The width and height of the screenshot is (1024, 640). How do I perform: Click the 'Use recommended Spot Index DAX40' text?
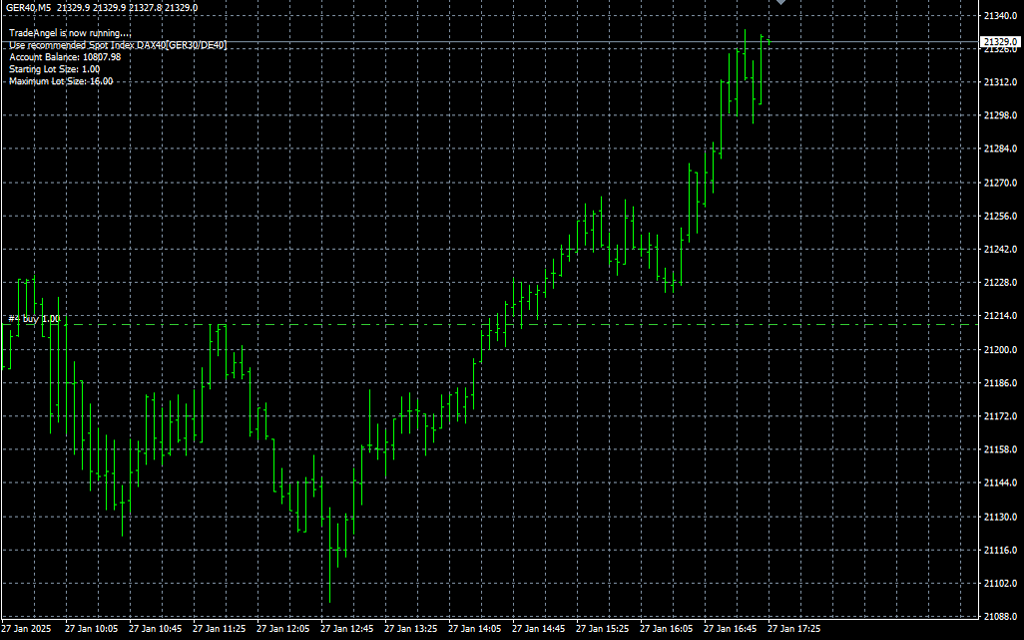(118, 45)
